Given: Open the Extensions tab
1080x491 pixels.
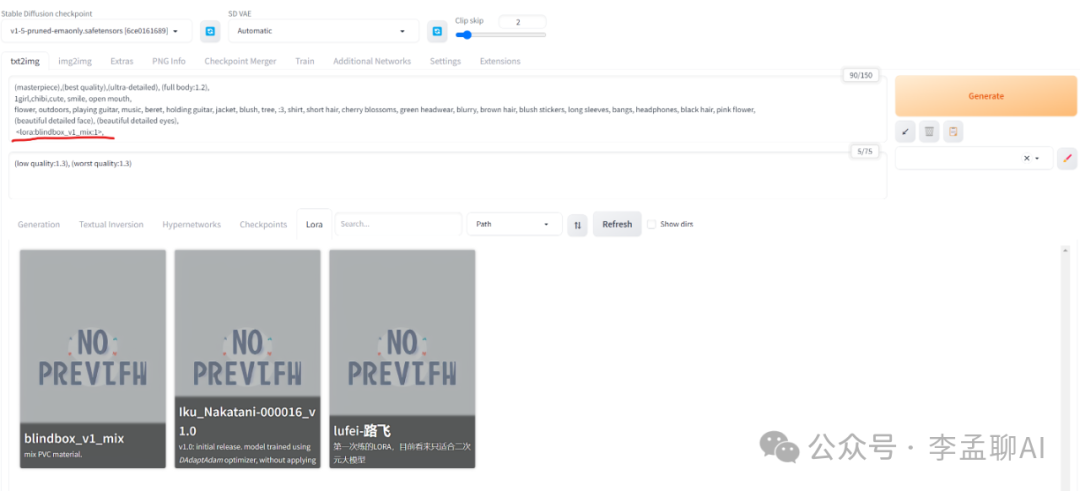Looking at the screenshot, I should 500,61.
